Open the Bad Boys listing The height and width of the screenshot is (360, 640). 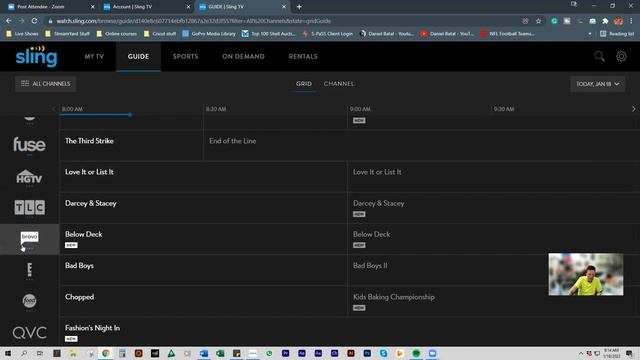tap(203, 270)
